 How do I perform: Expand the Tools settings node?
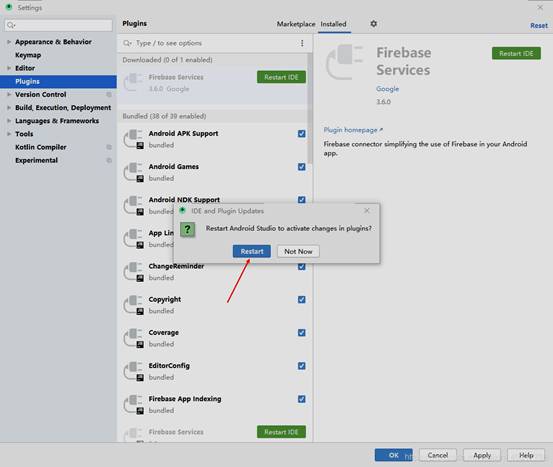pyautogui.click(x=9, y=134)
